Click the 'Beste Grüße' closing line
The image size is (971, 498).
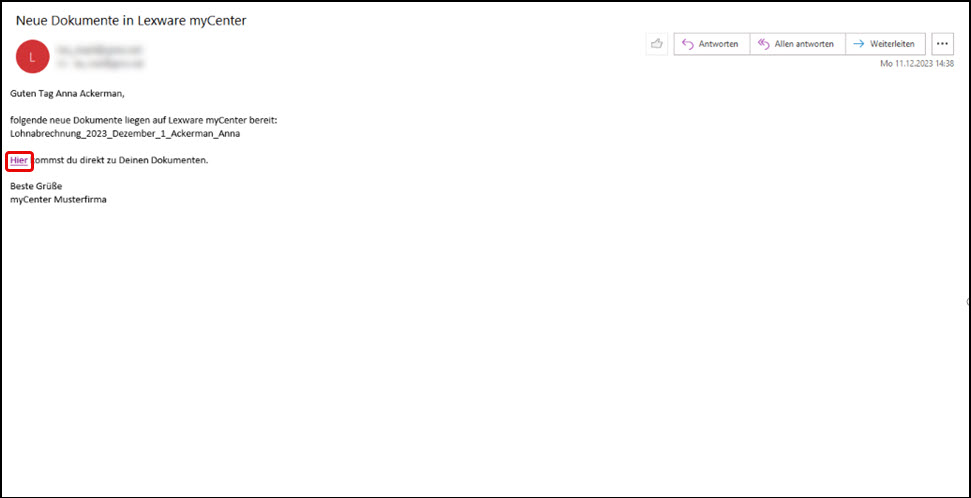point(36,186)
